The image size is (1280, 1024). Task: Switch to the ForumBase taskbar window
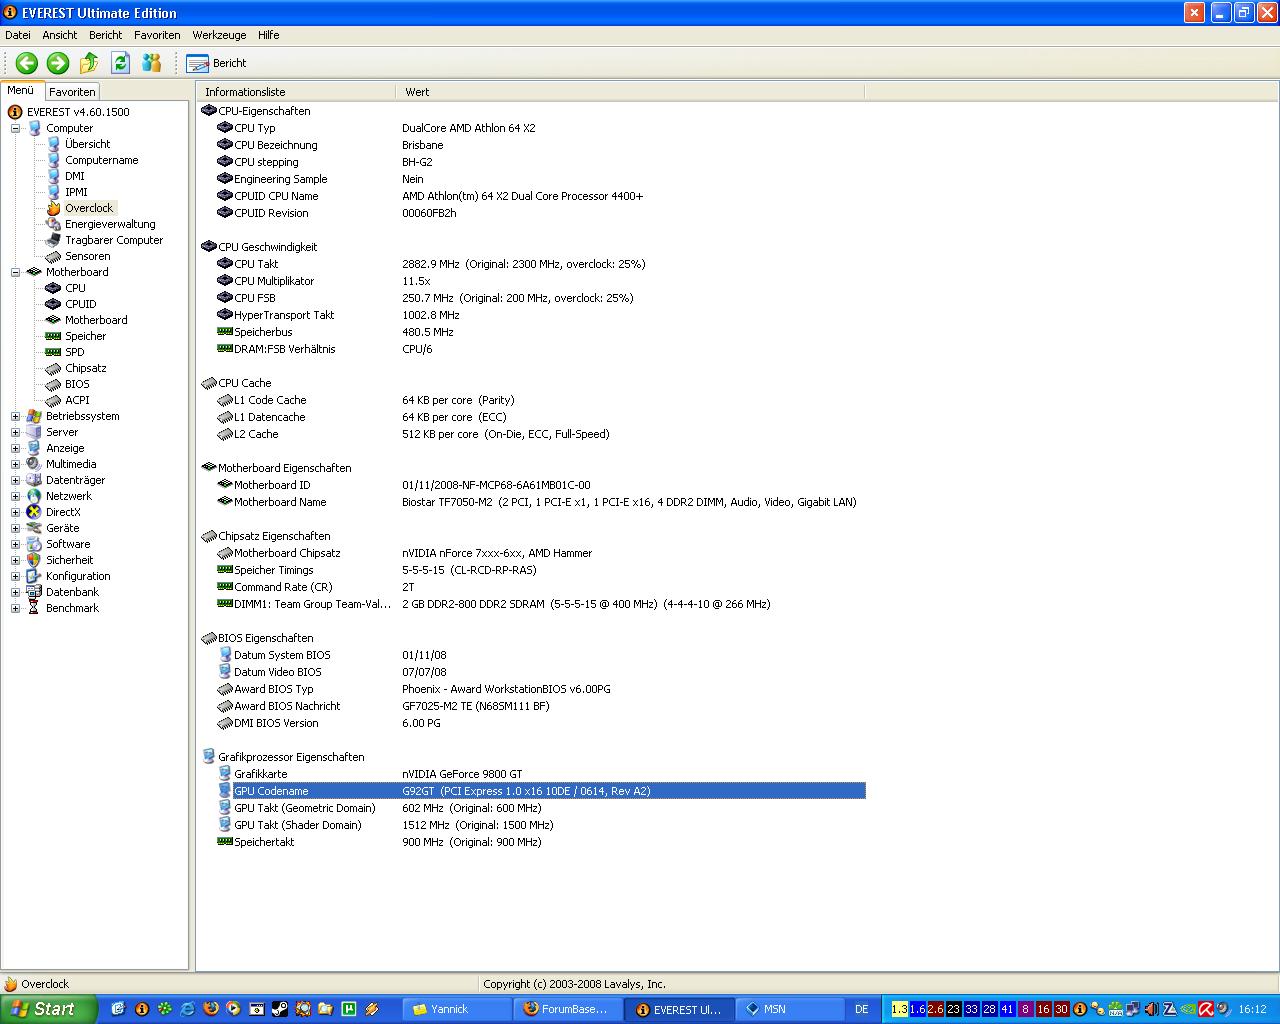pos(568,1009)
